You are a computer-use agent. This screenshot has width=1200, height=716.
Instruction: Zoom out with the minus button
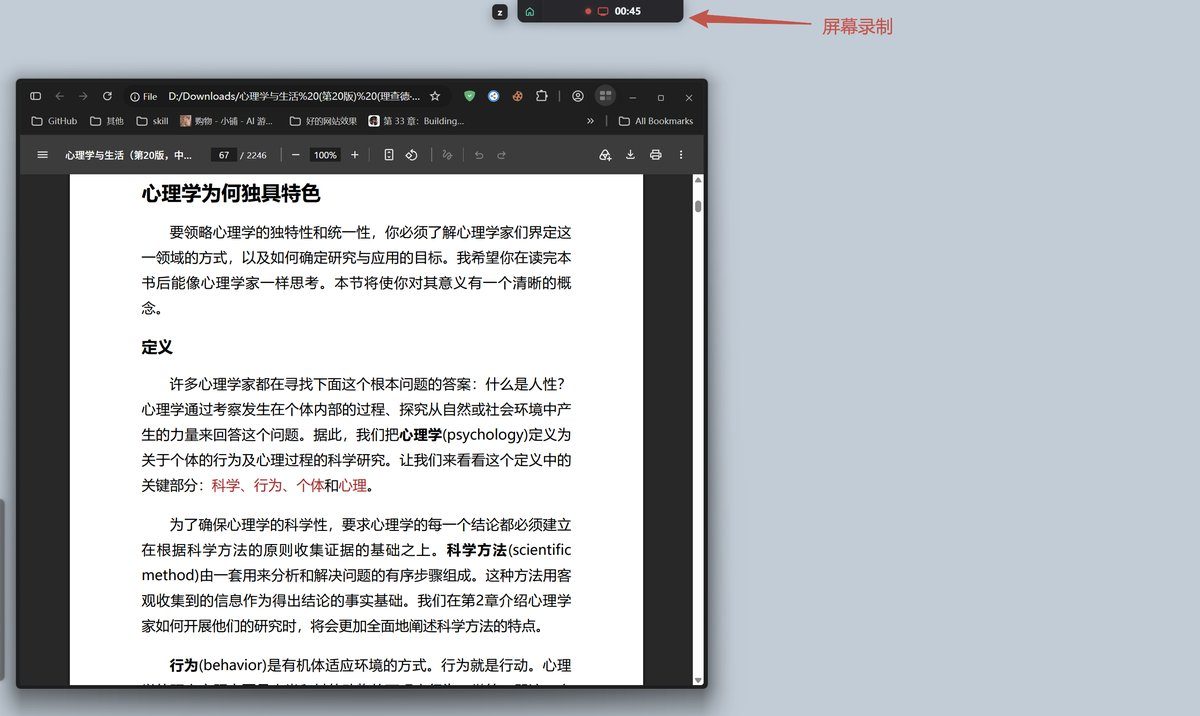295,155
